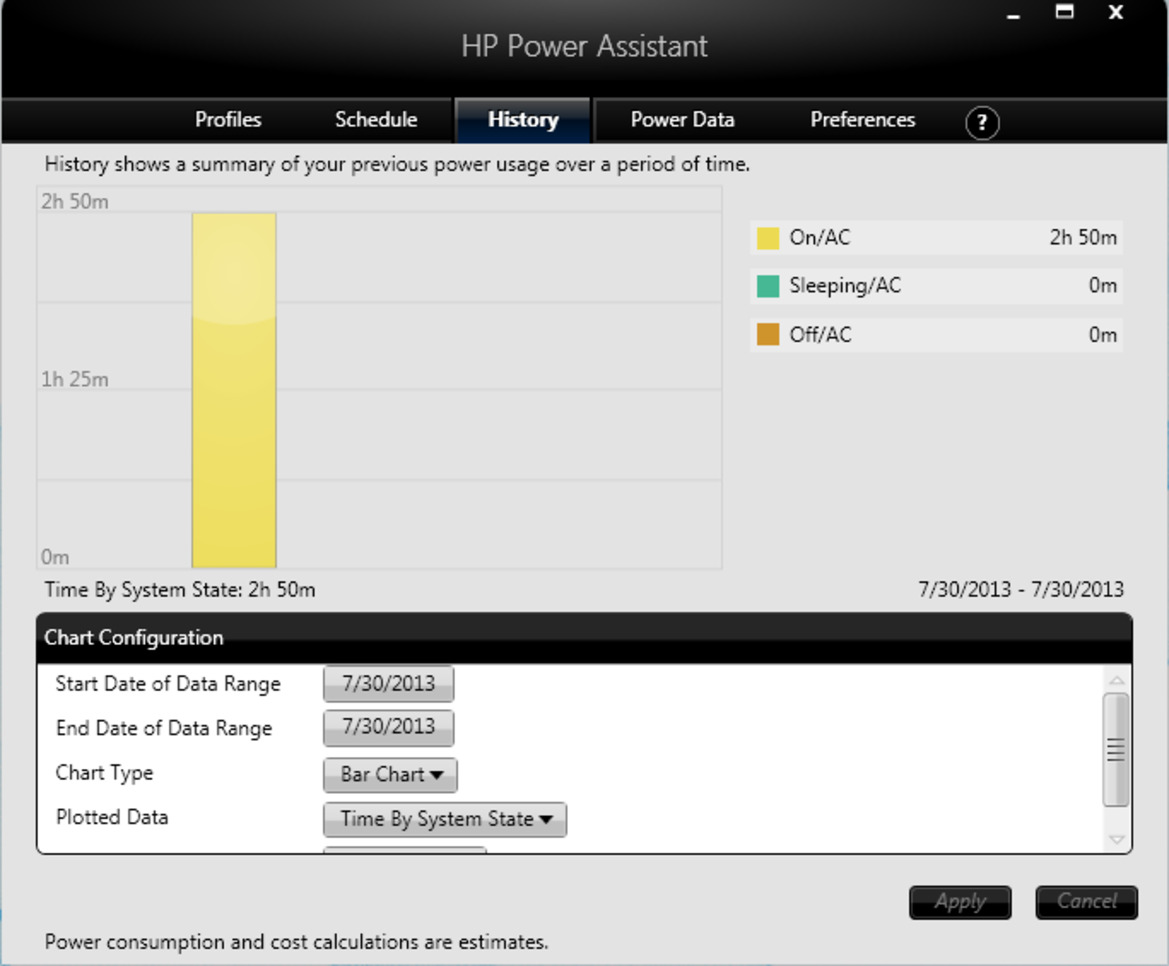Click the On/AC 2h 50m value

(x=1083, y=238)
